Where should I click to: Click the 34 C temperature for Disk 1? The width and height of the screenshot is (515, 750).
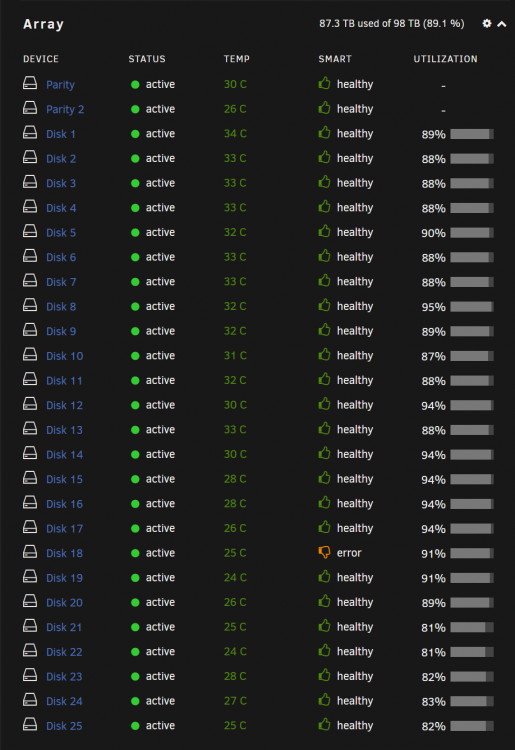(x=235, y=133)
